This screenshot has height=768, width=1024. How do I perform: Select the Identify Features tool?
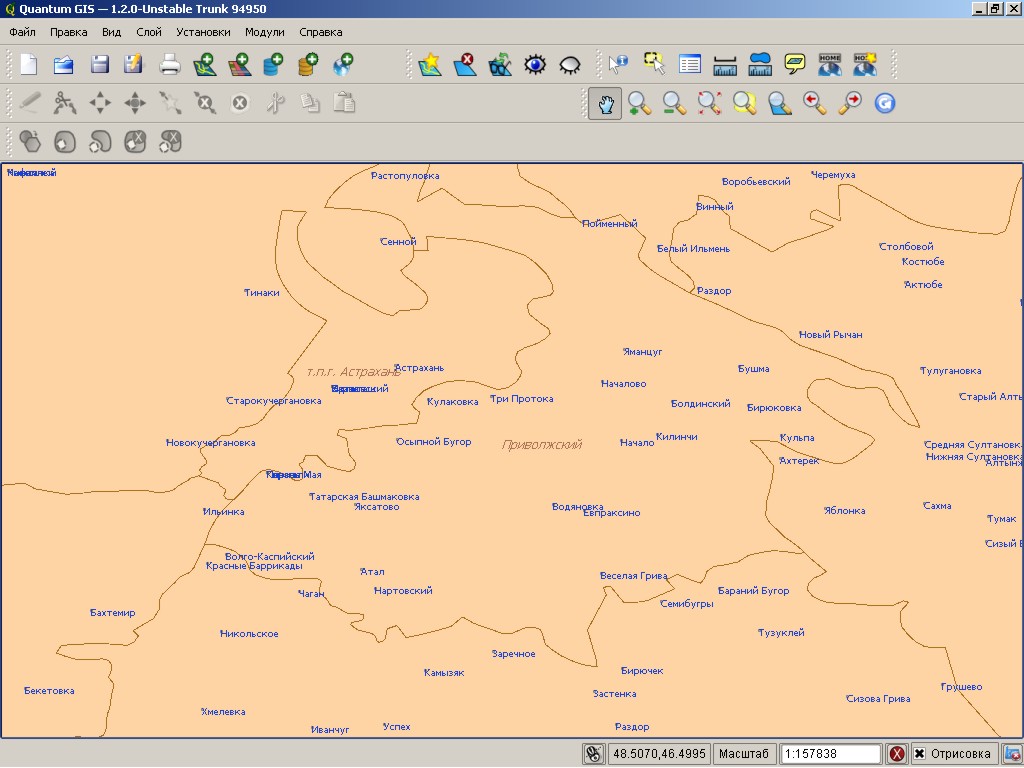click(x=618, y=64)
